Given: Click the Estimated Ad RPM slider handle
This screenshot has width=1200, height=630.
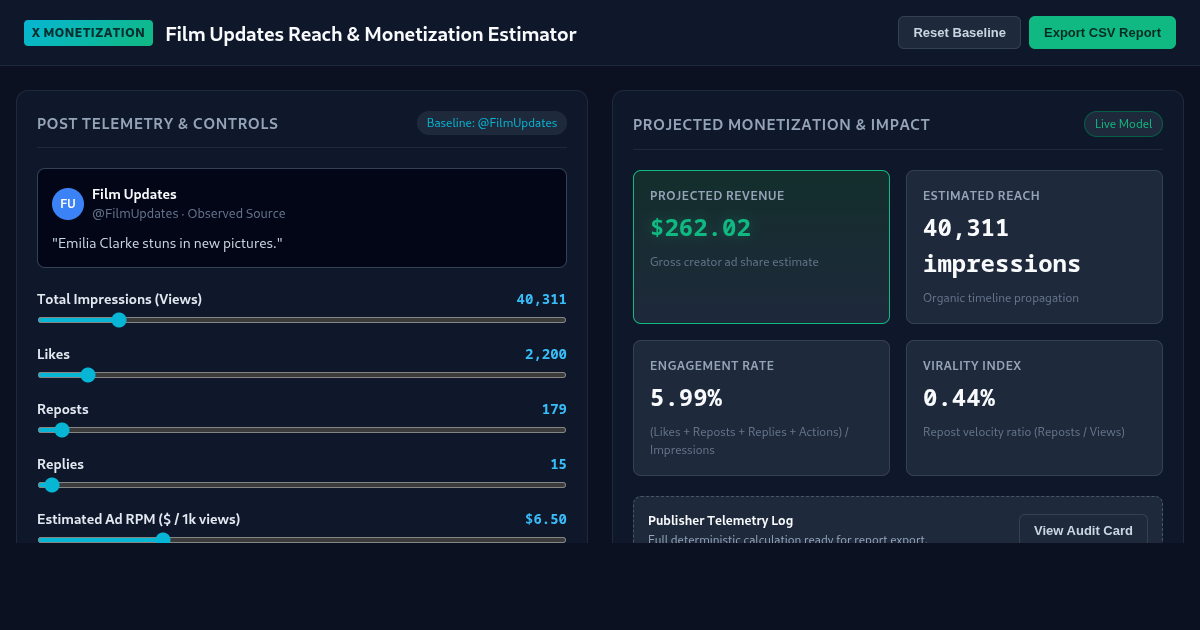Looking at the screenshot, I should click(x=163, y=539).
